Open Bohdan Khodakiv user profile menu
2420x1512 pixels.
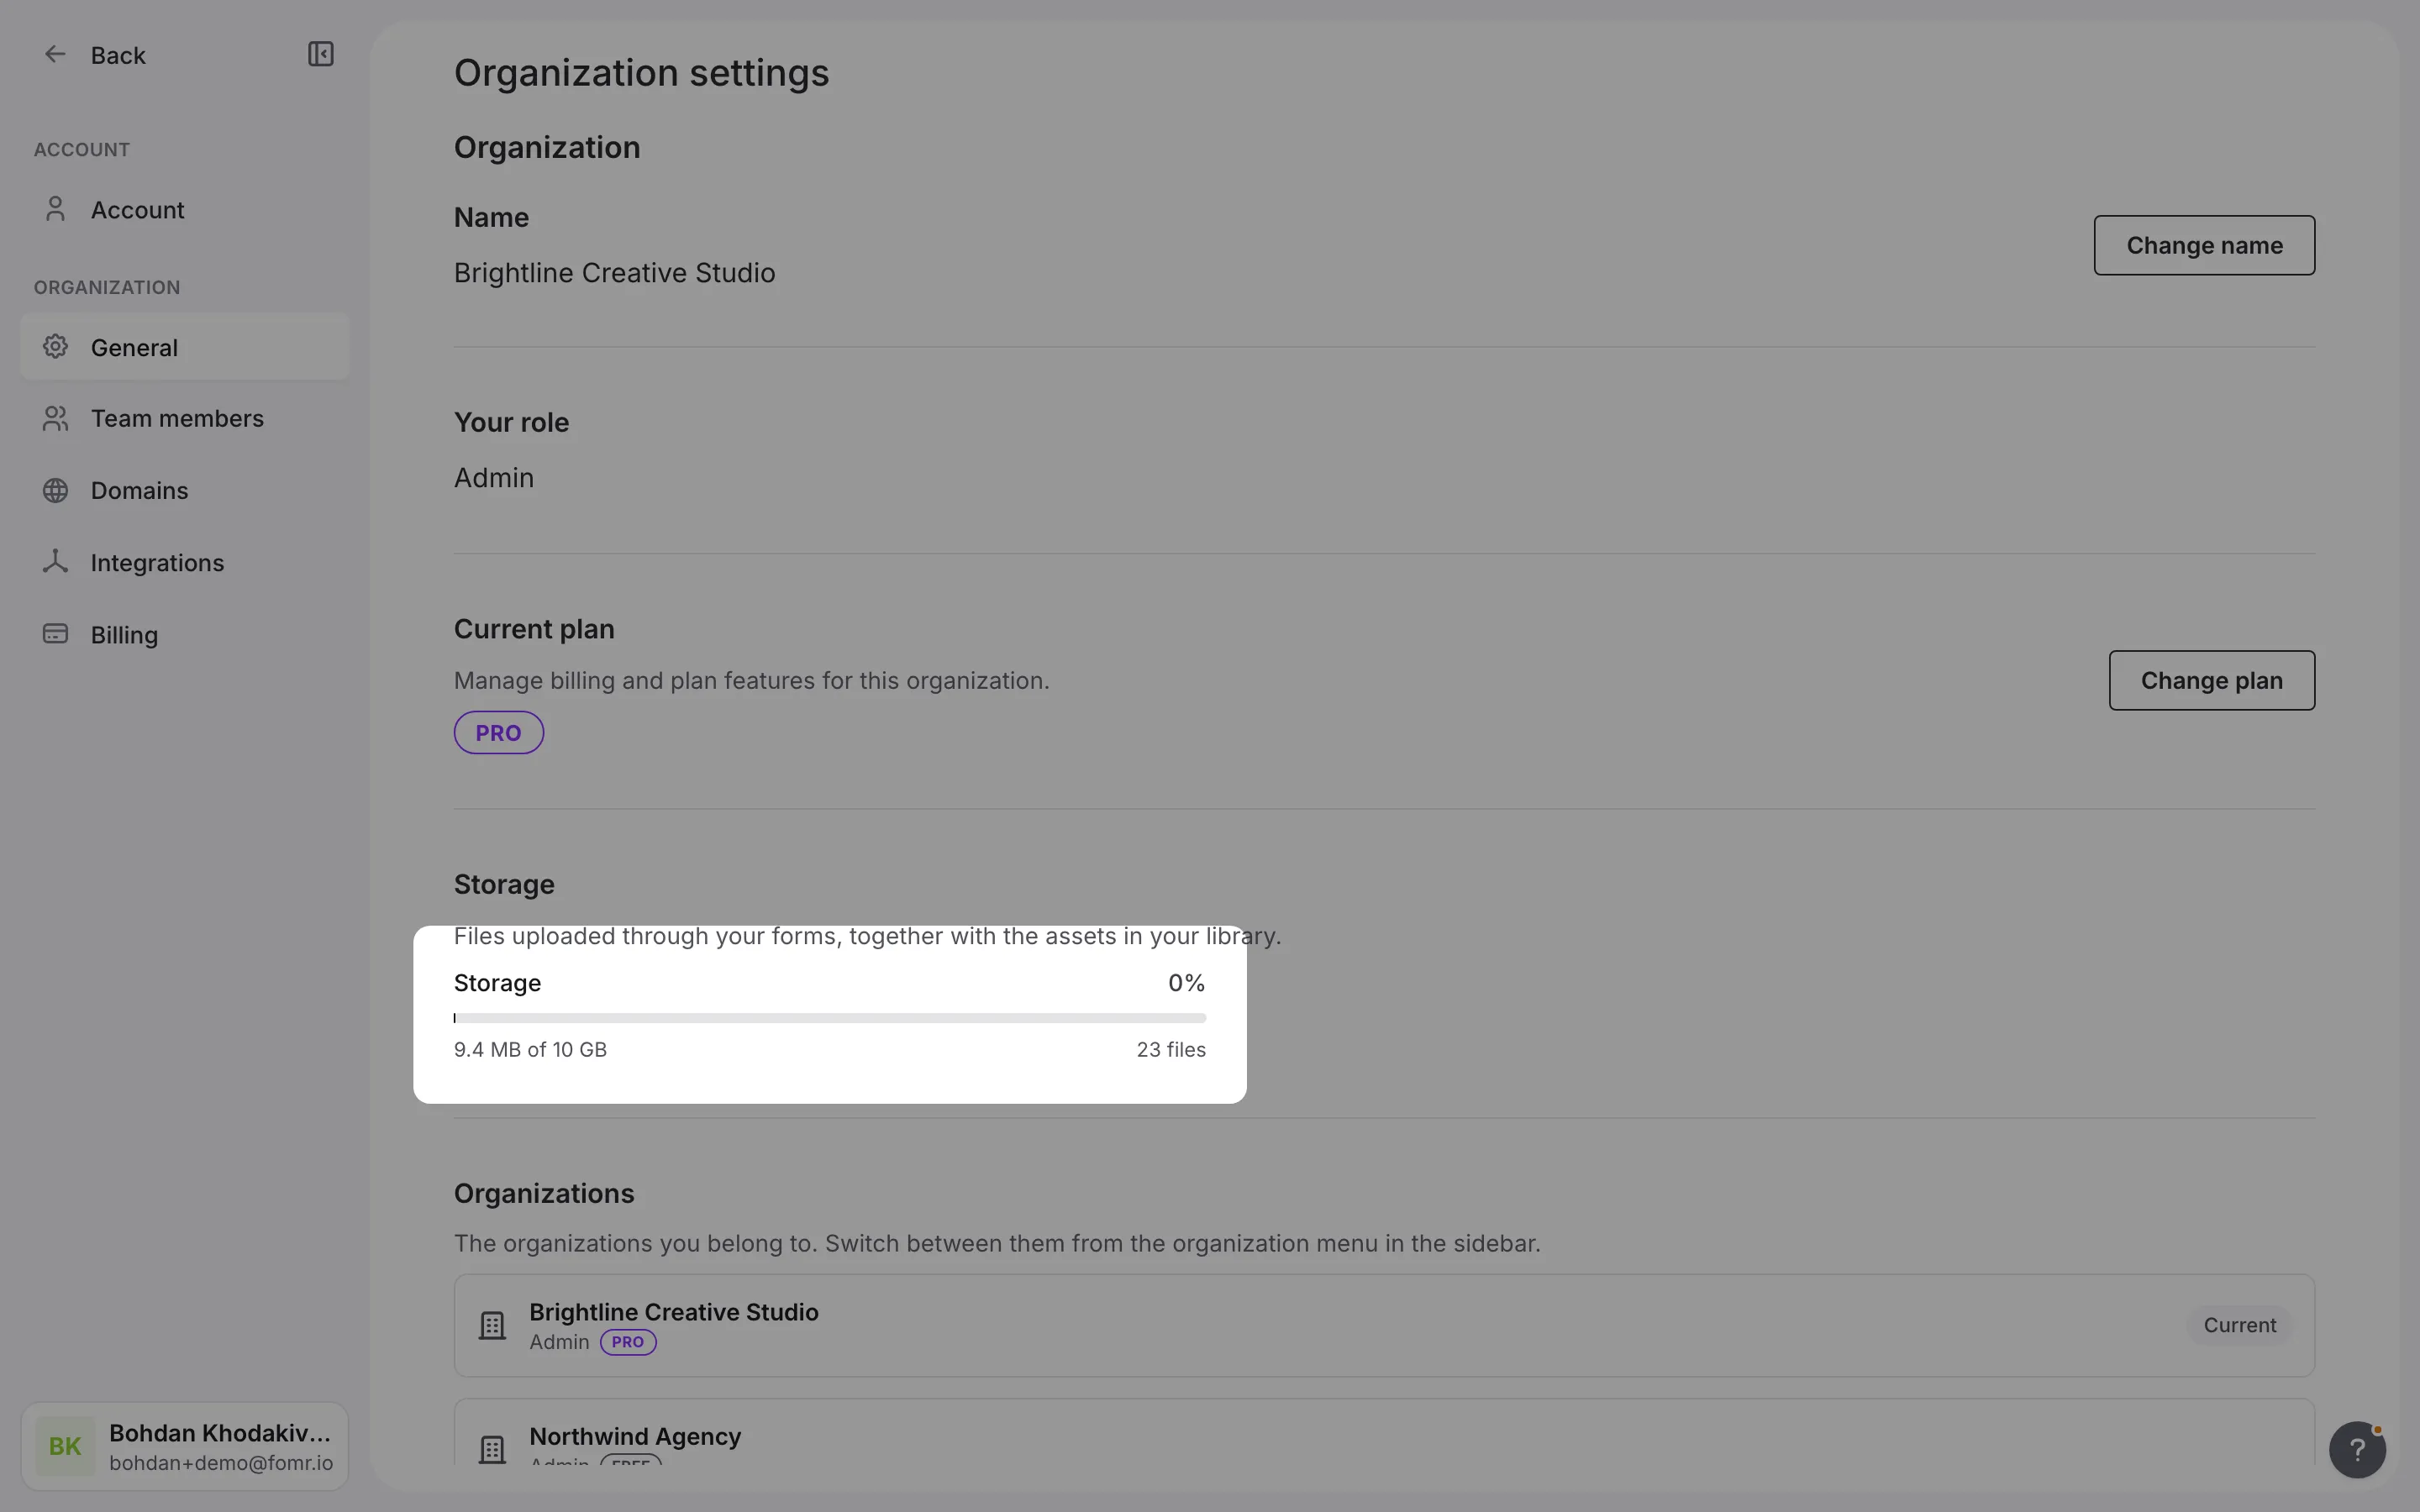click(184, 1446)
